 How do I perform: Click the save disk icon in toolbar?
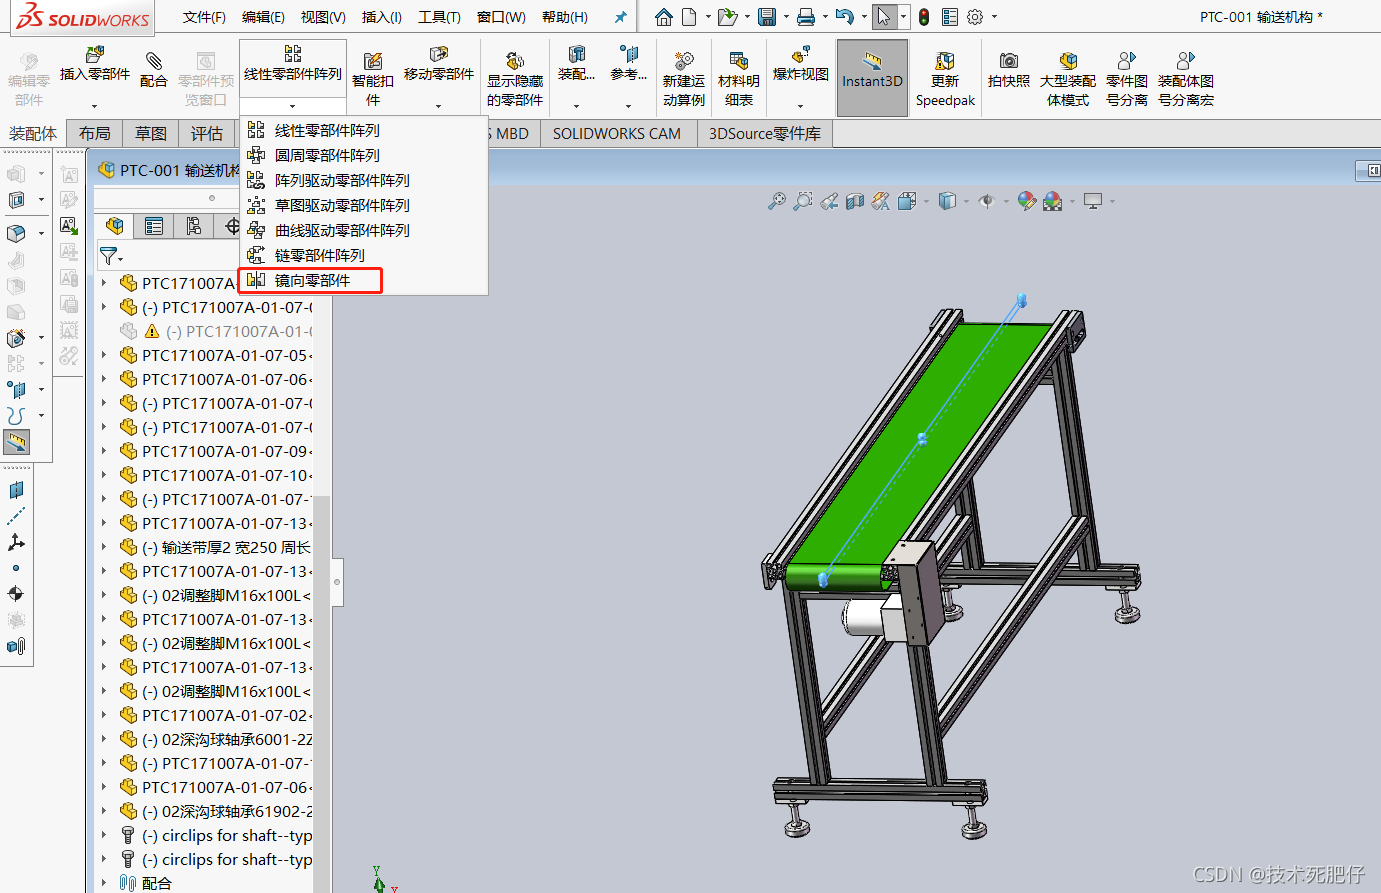[767, 17]
